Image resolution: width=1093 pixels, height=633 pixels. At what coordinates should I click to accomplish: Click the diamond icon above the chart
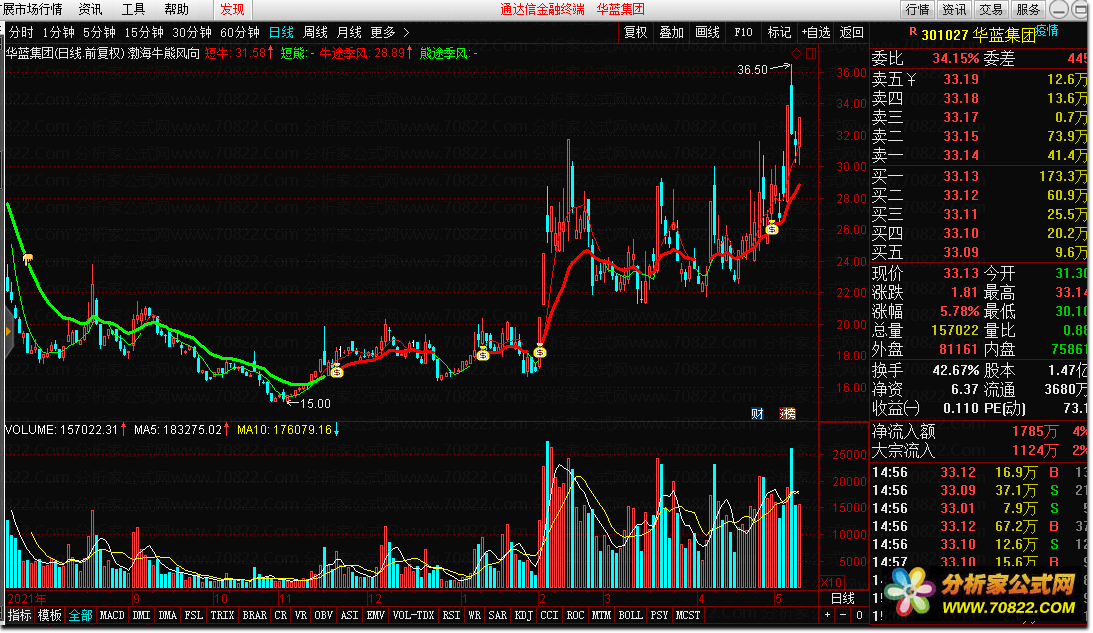[796, 53]
